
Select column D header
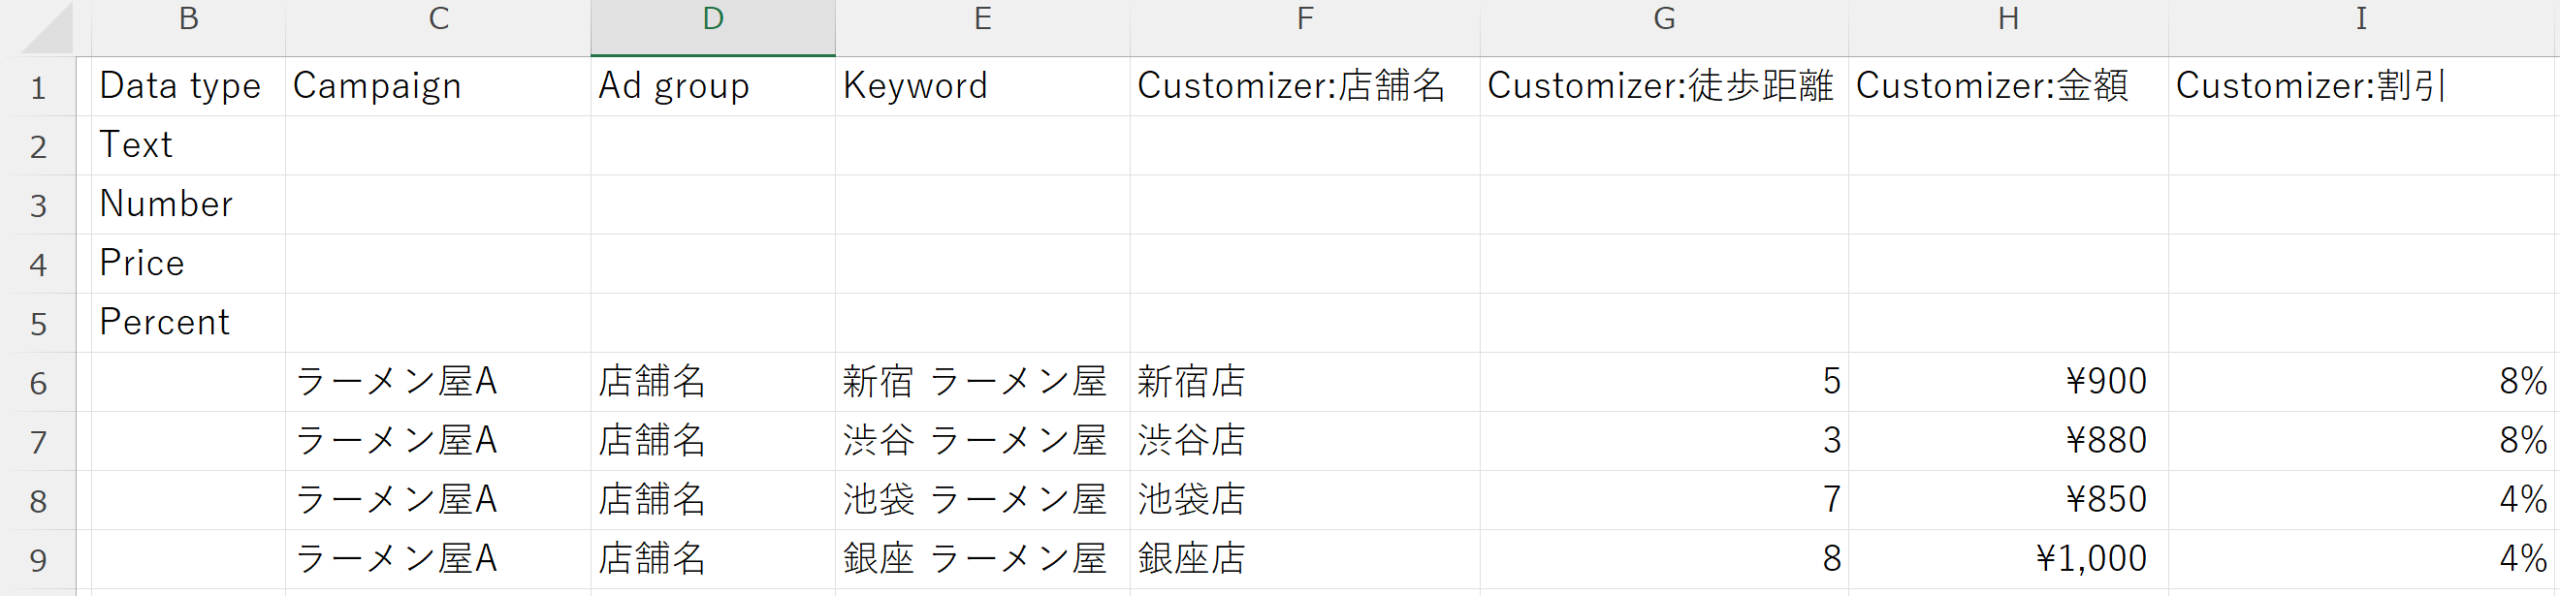click(x=712, y=20)
